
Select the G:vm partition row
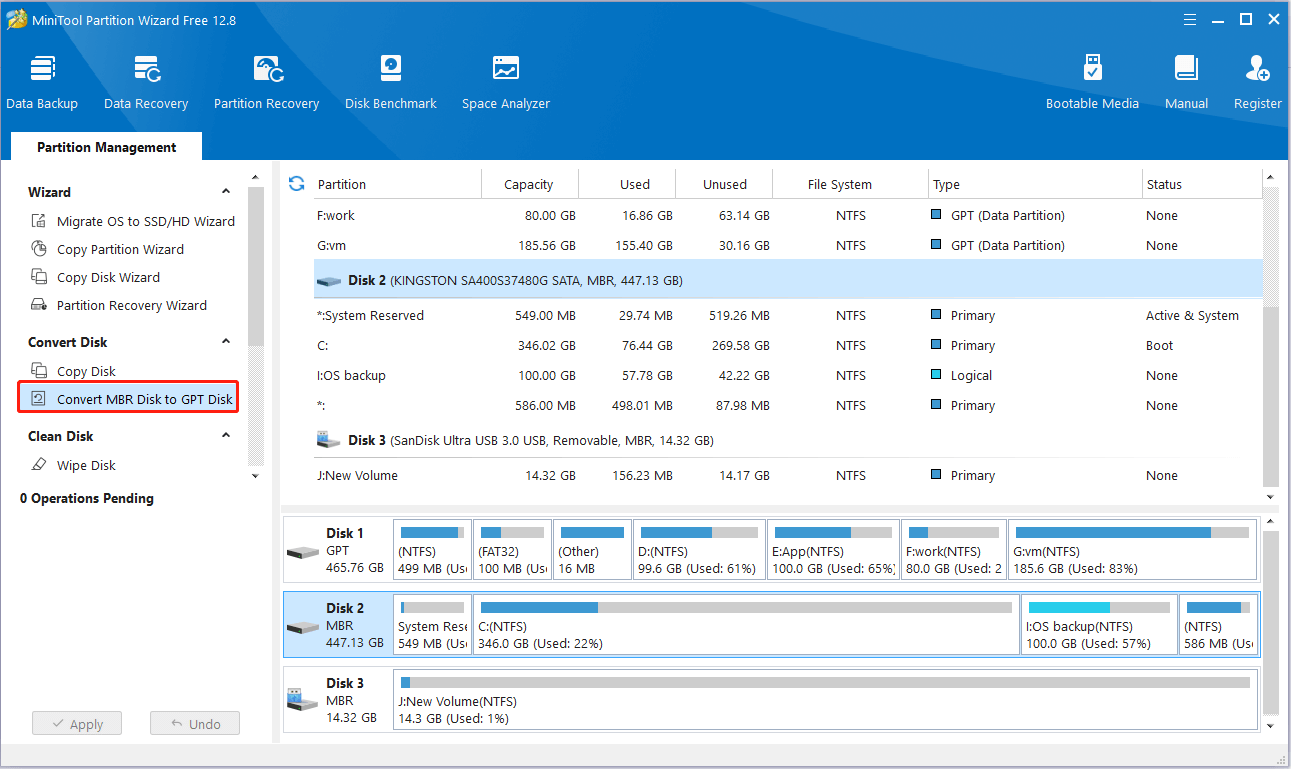coord(788,245)
